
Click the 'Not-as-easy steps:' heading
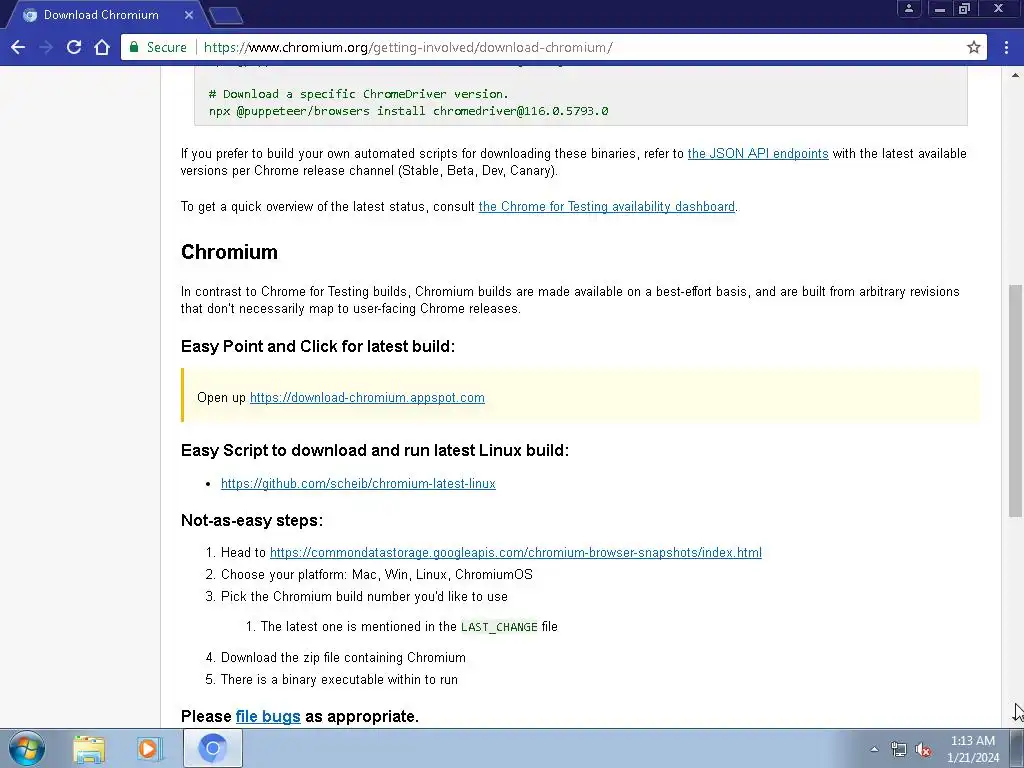pos(252,520)
